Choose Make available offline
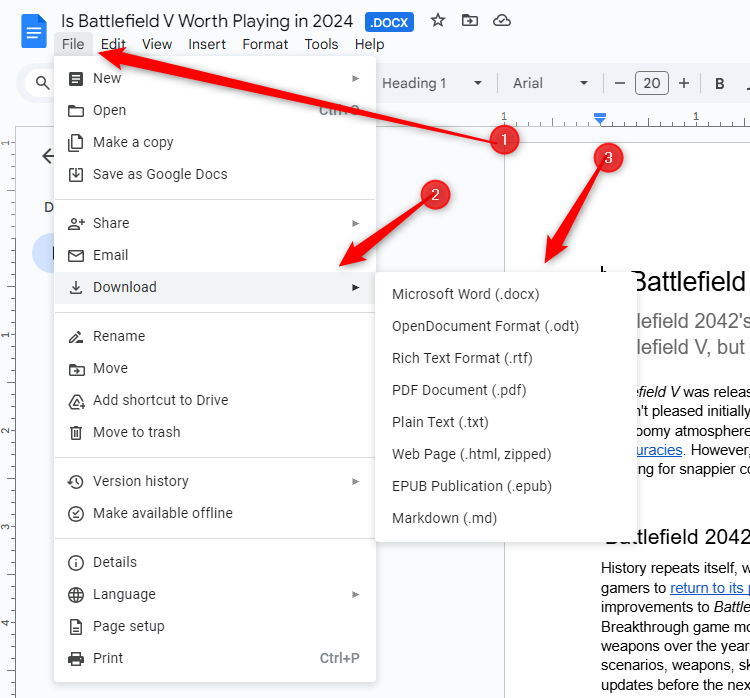This screenshot has width=750, height=698. (215, 513)
